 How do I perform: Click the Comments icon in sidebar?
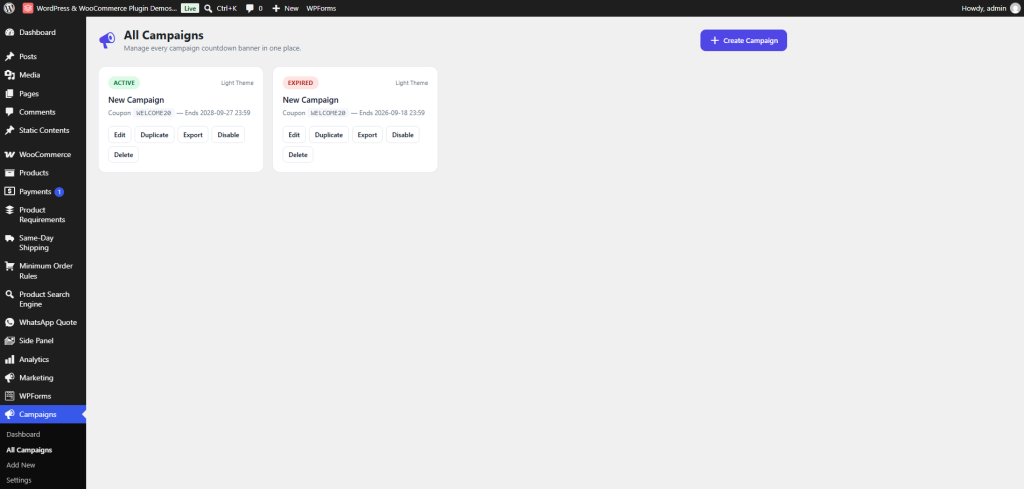coord(9,112)
